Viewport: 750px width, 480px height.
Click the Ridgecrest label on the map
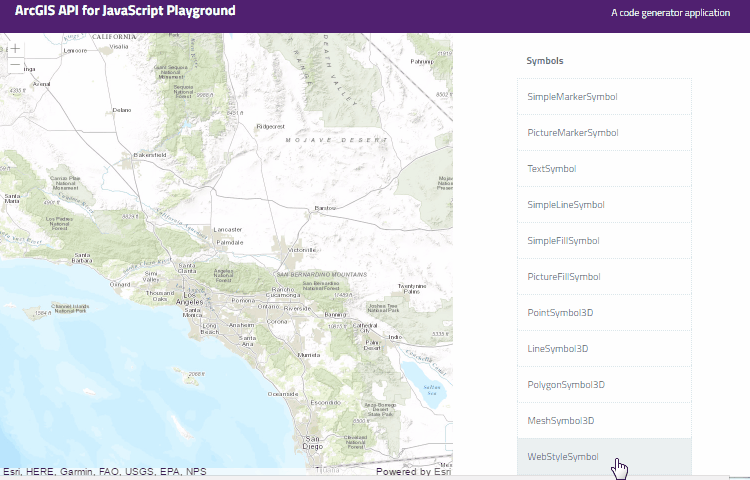coord(271,127)
